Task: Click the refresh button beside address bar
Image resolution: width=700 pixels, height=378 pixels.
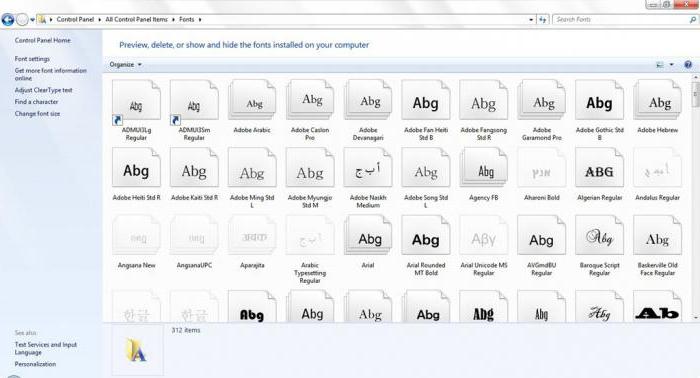Action: [x=542, y=20]
